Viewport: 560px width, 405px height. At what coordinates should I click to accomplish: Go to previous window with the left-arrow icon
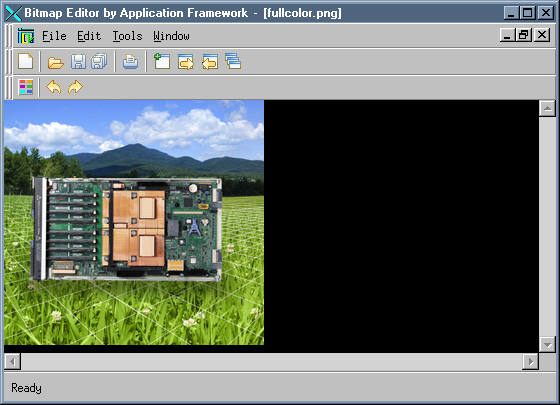[210, 61]
